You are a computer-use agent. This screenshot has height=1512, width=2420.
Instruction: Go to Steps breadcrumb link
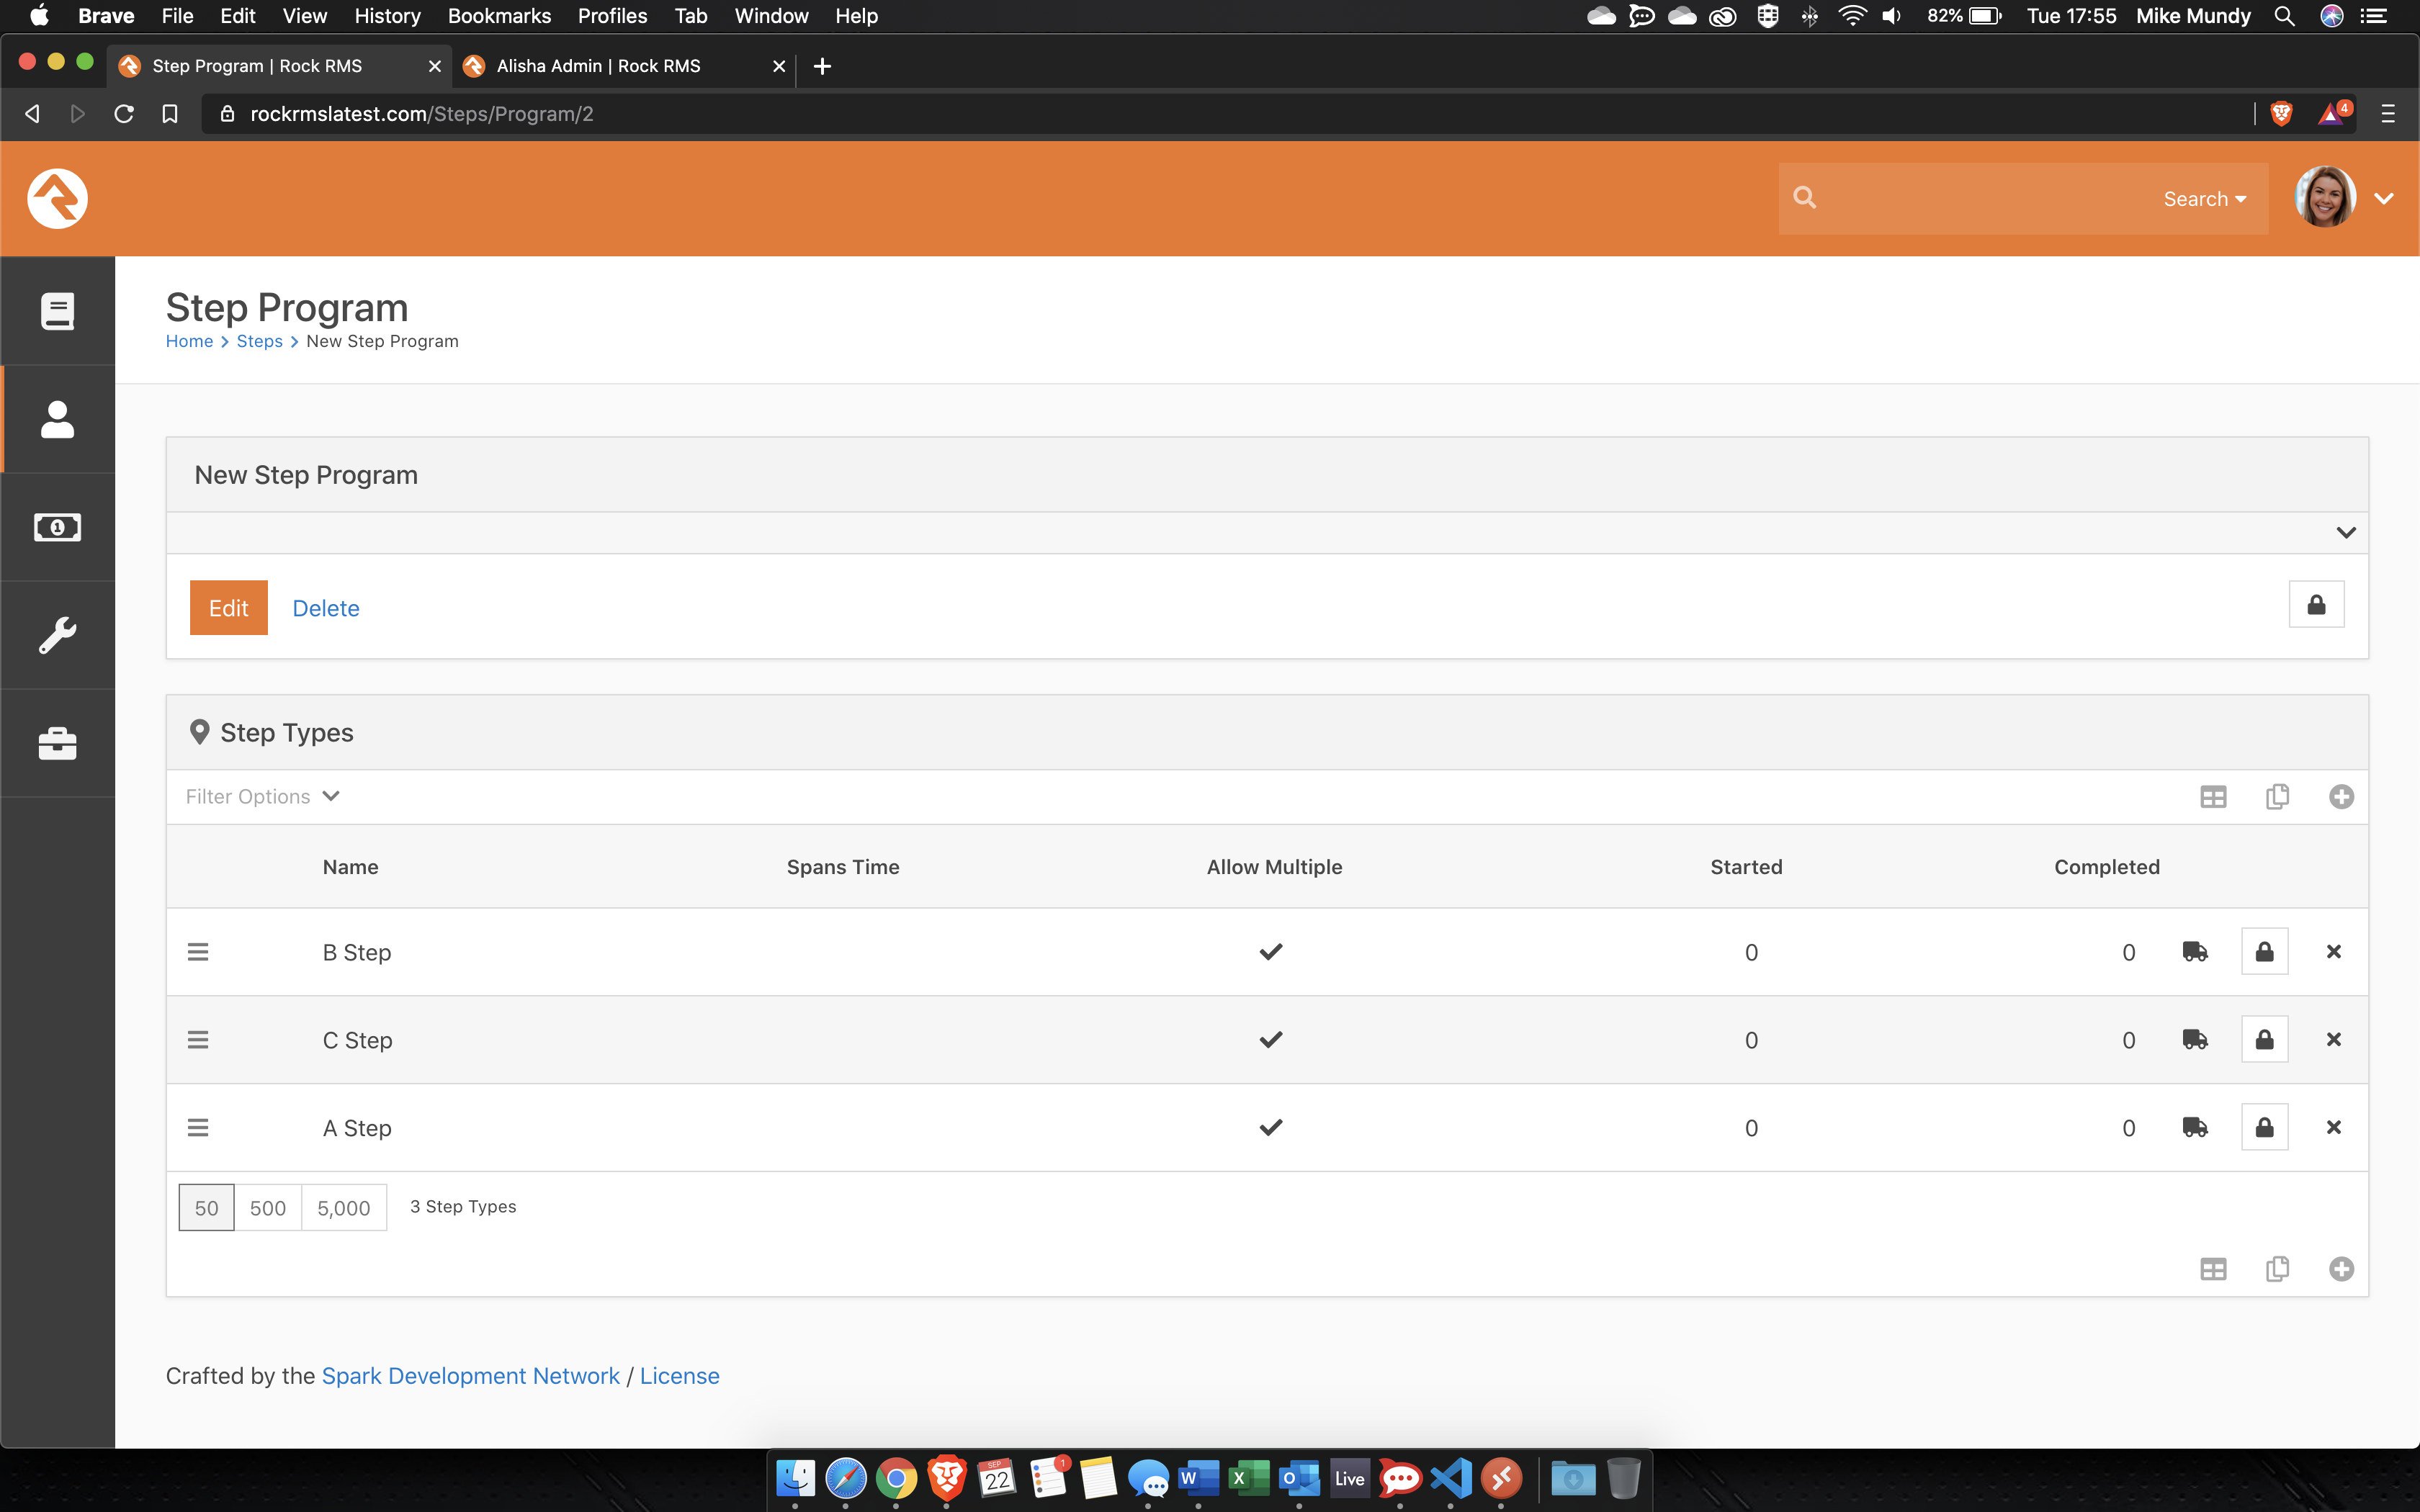click(x=260, y=341)
